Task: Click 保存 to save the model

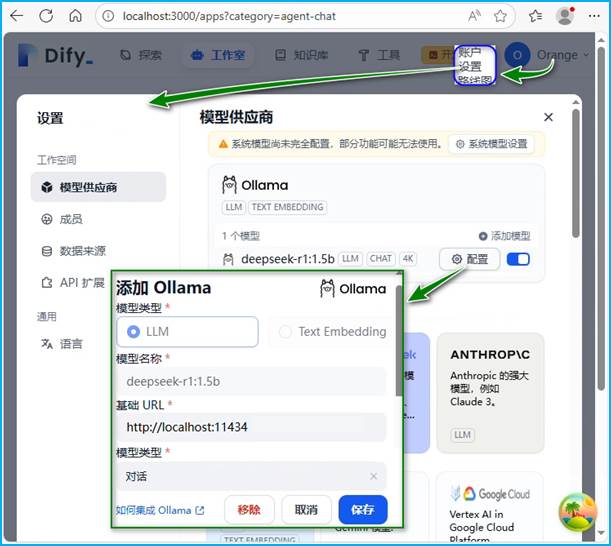Action: 363,510
